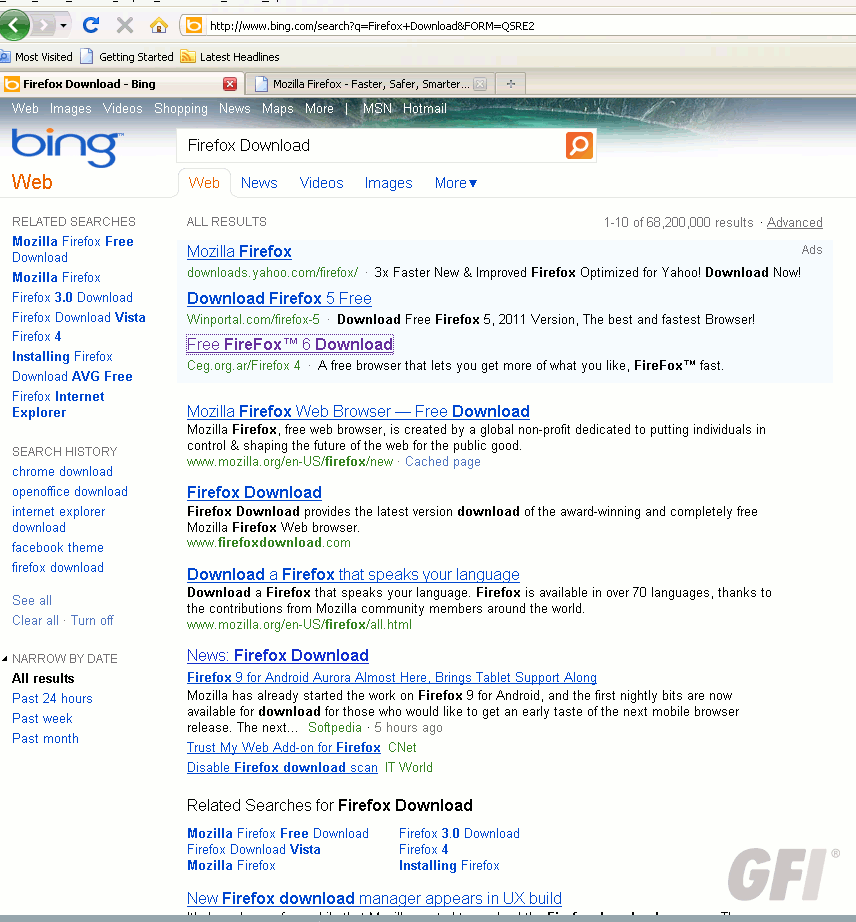The height and width of the screenshot is (922, 856).
Task: Click chrome download in search history
Action: [x=62, y=472]
